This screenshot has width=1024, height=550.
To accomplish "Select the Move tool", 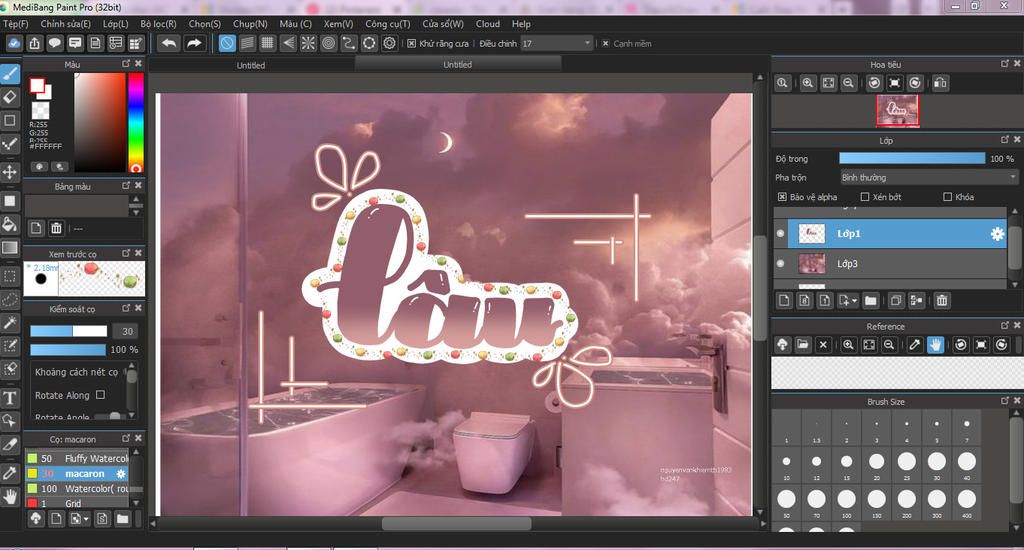I will (x=10, y=172).
